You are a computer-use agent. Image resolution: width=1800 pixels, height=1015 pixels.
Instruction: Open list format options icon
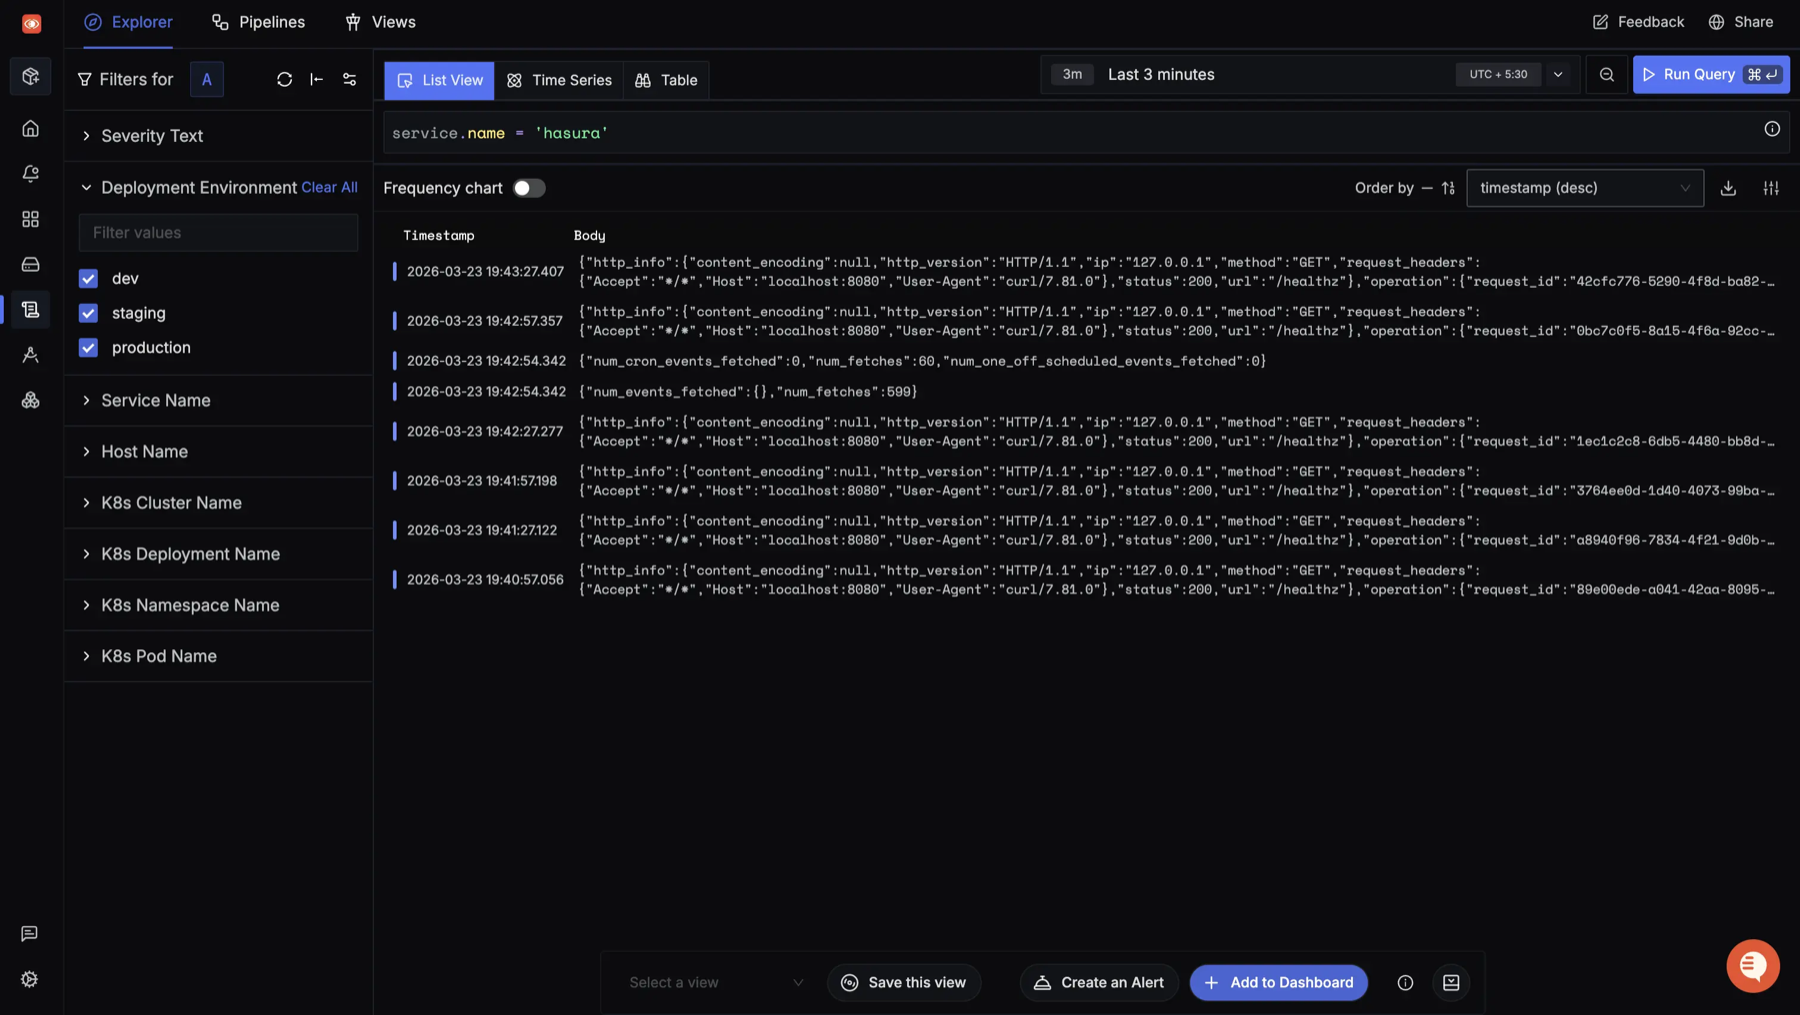point(1771,188)
